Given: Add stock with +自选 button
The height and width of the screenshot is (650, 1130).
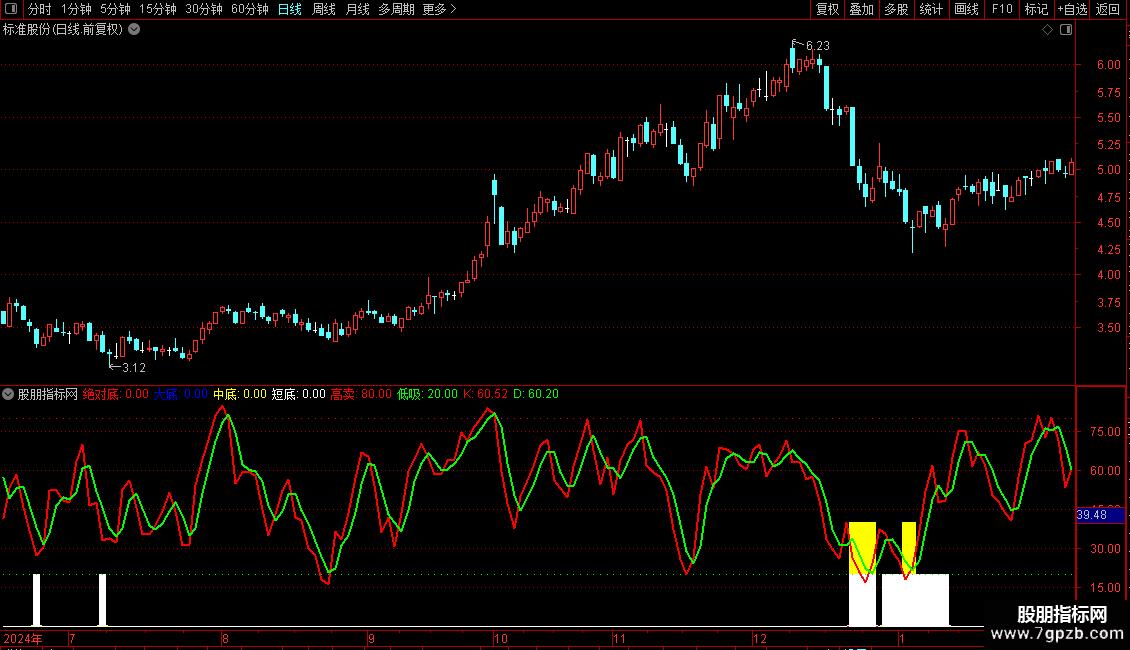Looking at the screenshot, I should [x=1072, y=9].
